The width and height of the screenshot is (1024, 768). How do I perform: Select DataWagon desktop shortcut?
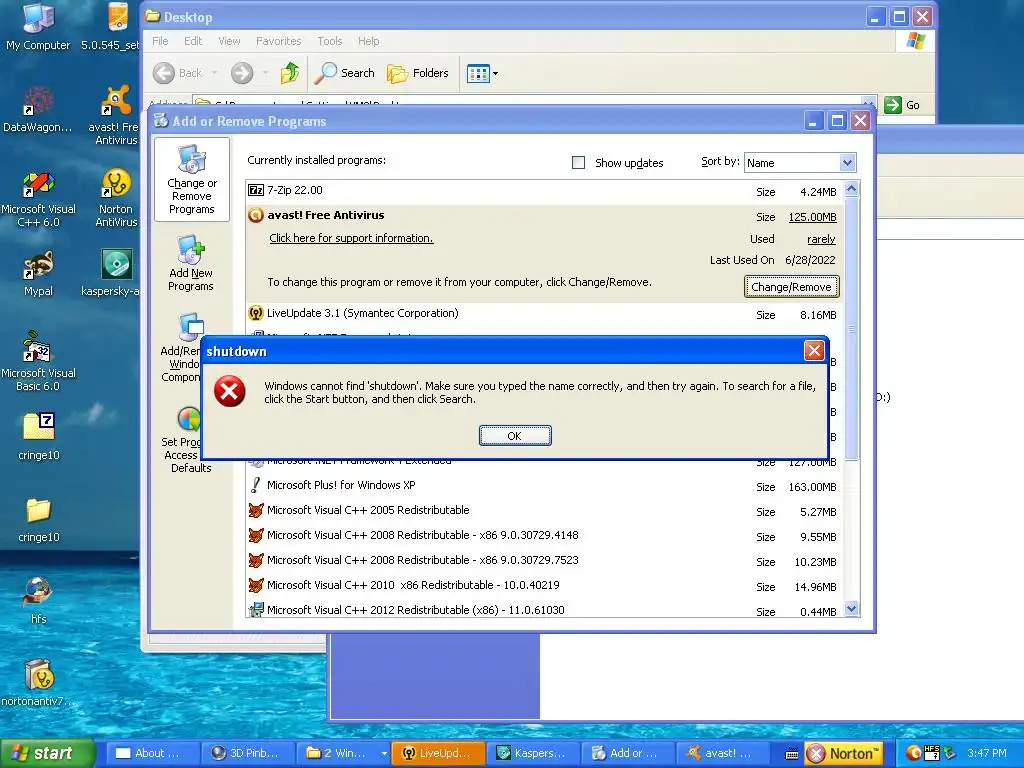pos(38,110)
